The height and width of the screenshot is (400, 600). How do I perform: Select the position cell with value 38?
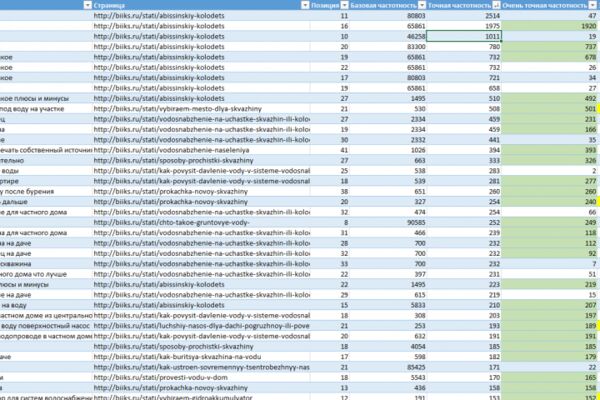point(329,191)
